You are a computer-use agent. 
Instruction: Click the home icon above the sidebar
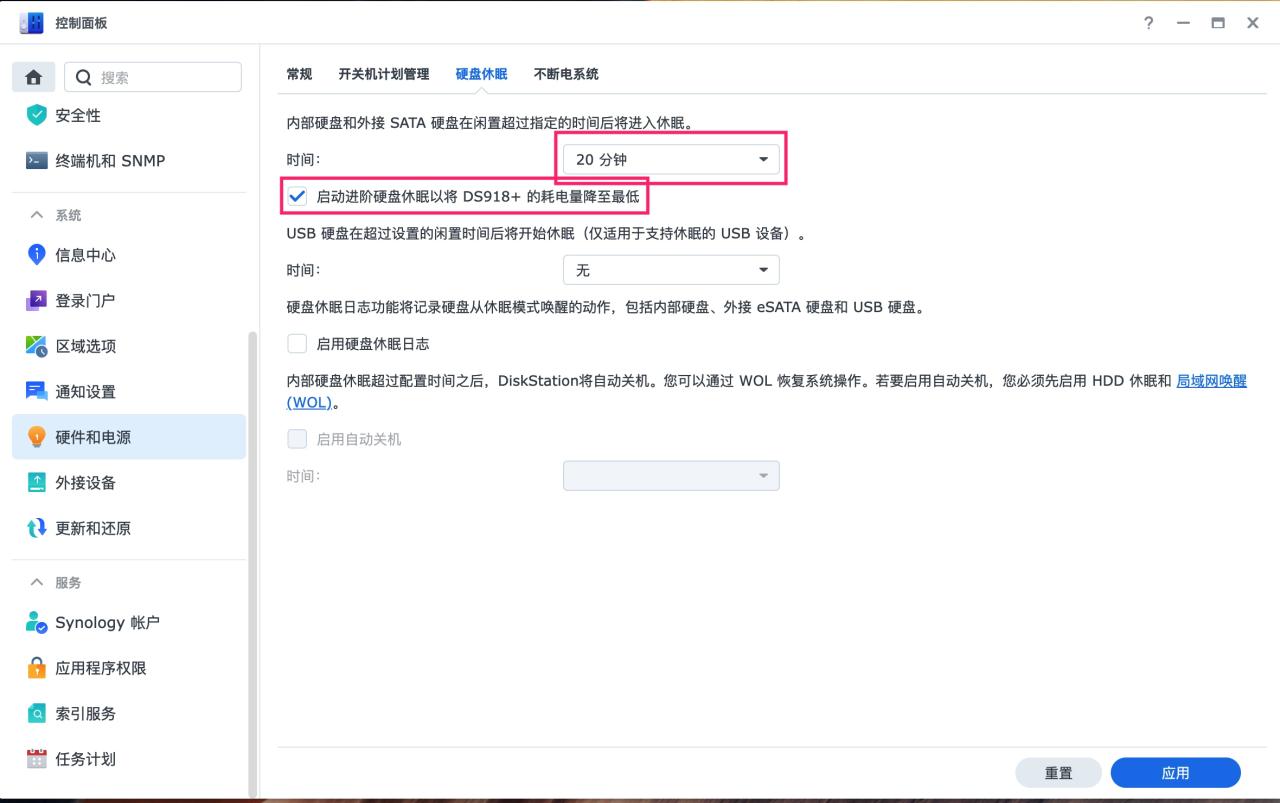click(x=33, y=76)
